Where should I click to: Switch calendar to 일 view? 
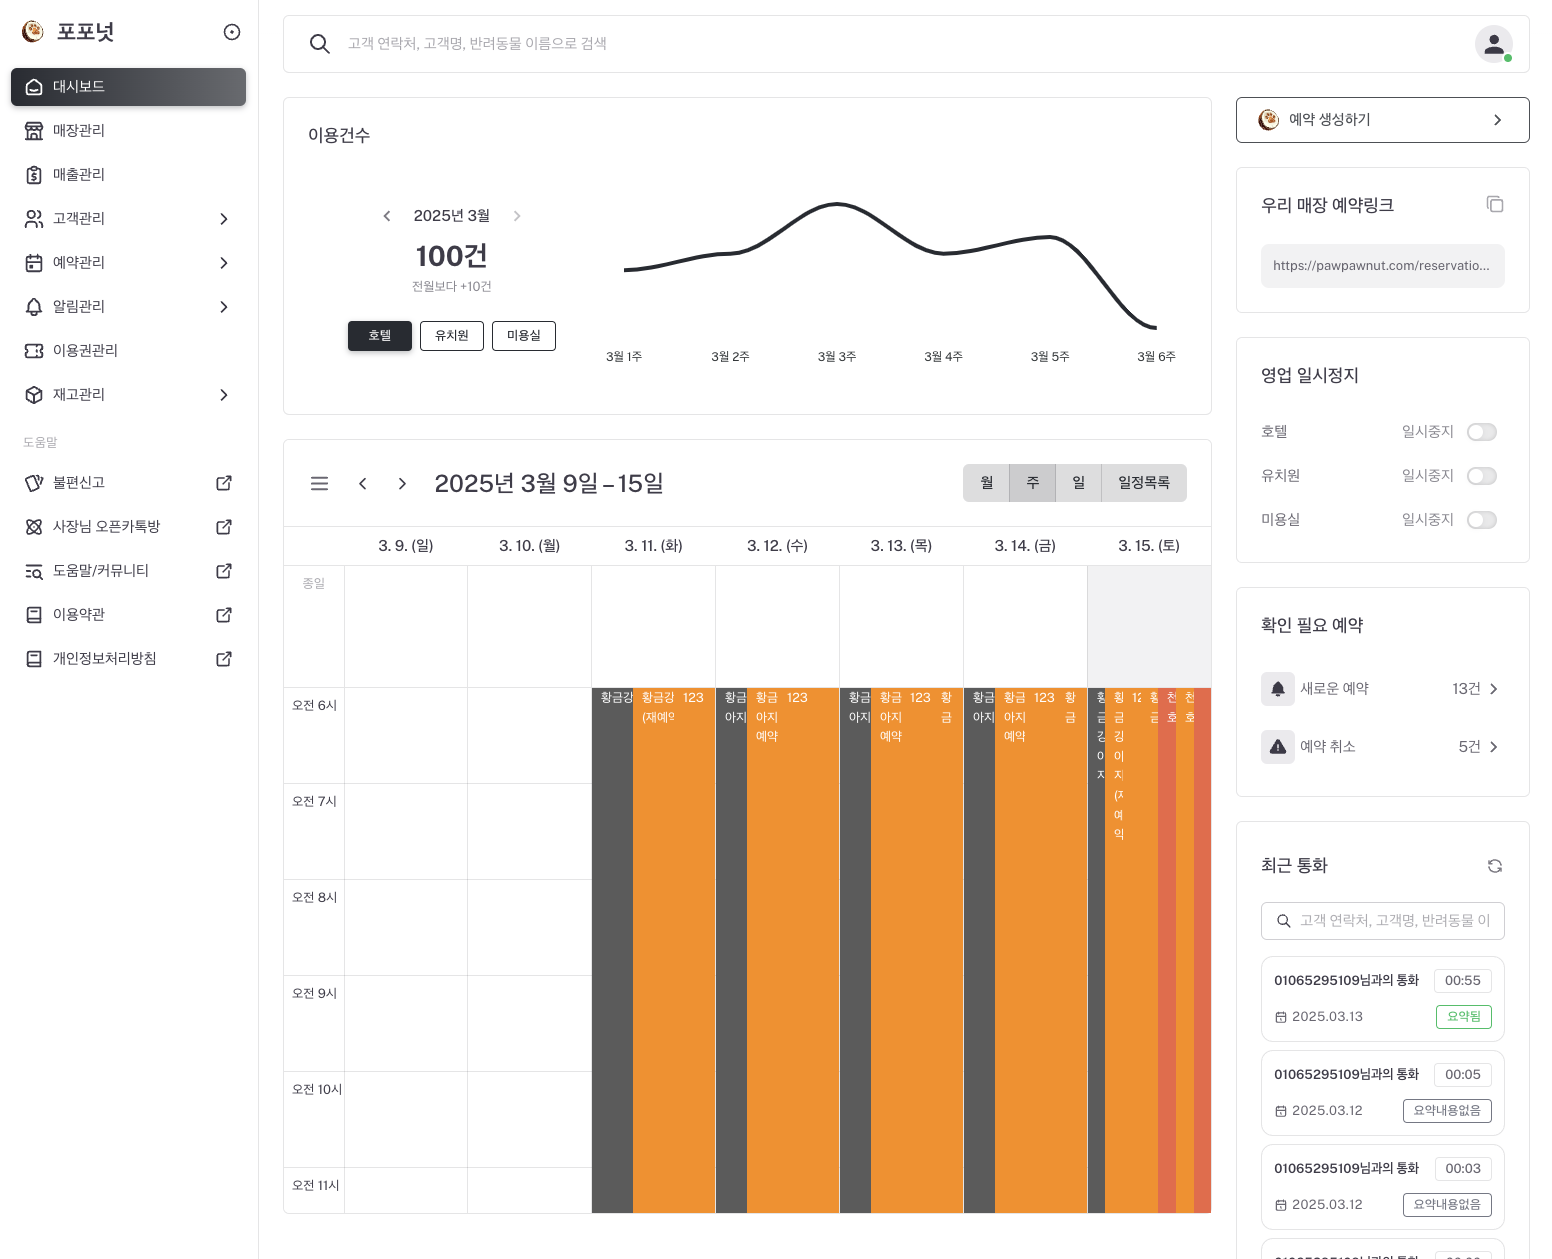pos(1079,483)
